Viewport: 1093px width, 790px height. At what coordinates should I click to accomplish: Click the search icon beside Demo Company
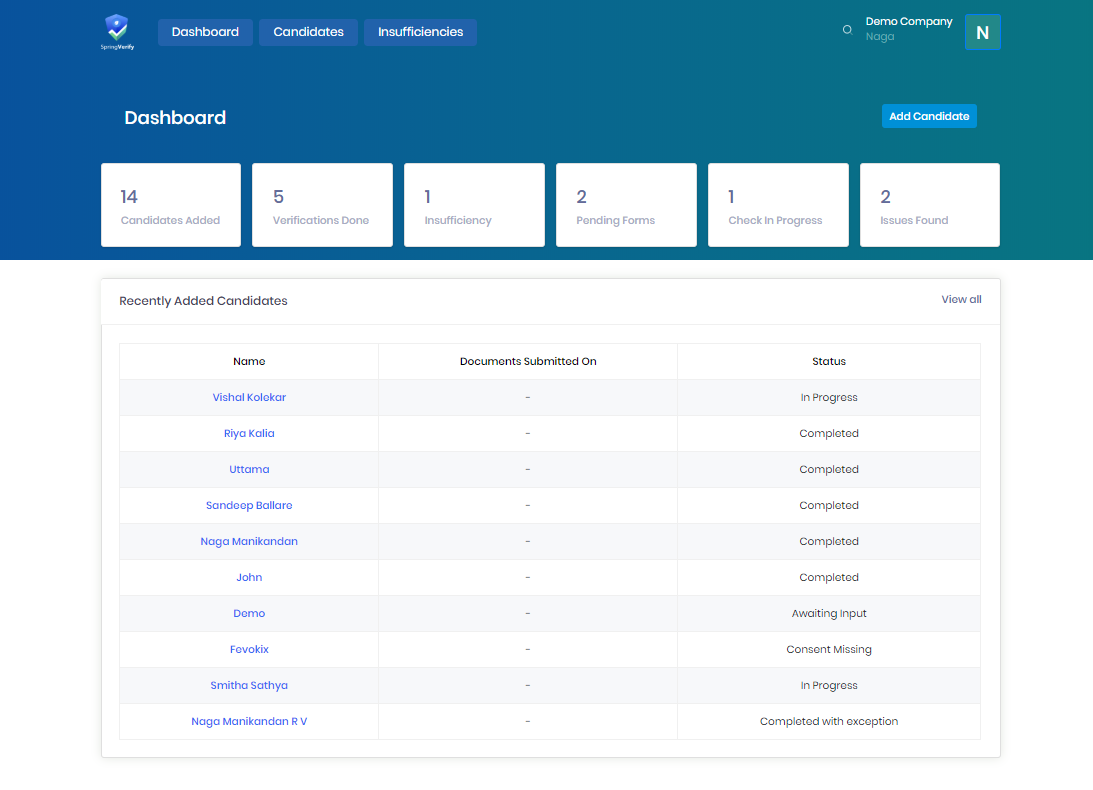847,30
